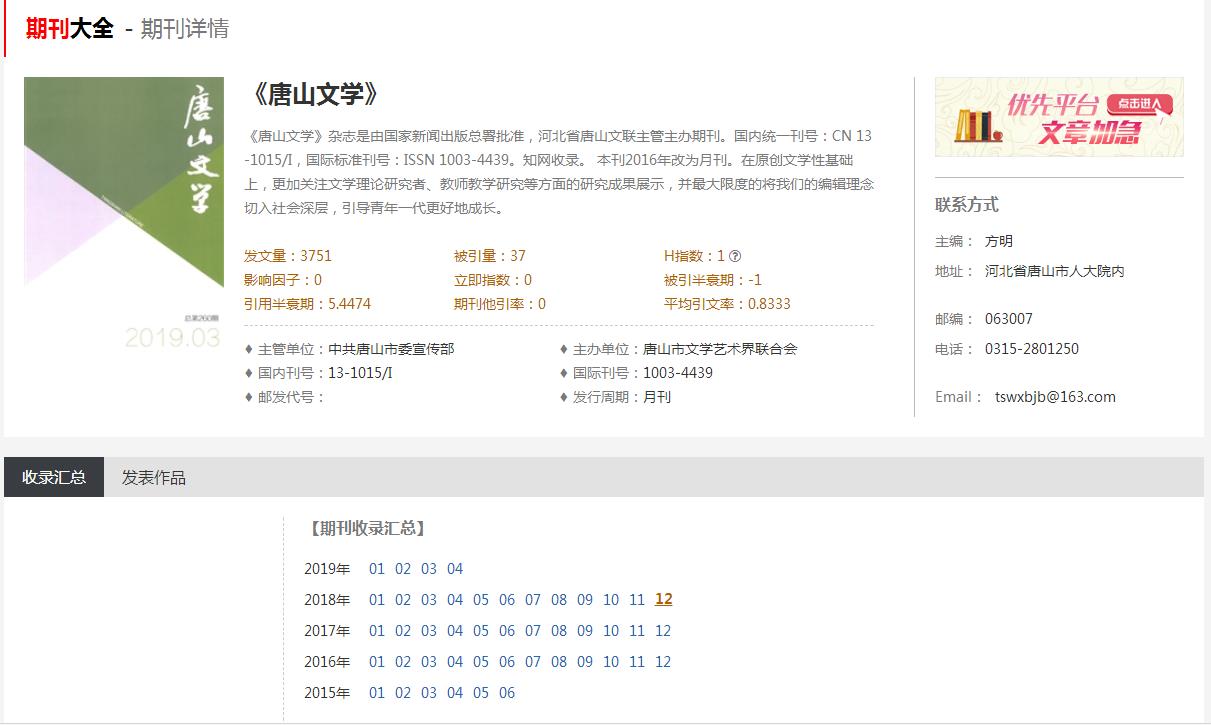Open the 唐山文学 journal cover thumbnail
The image size is (1211, 725).
124,212
